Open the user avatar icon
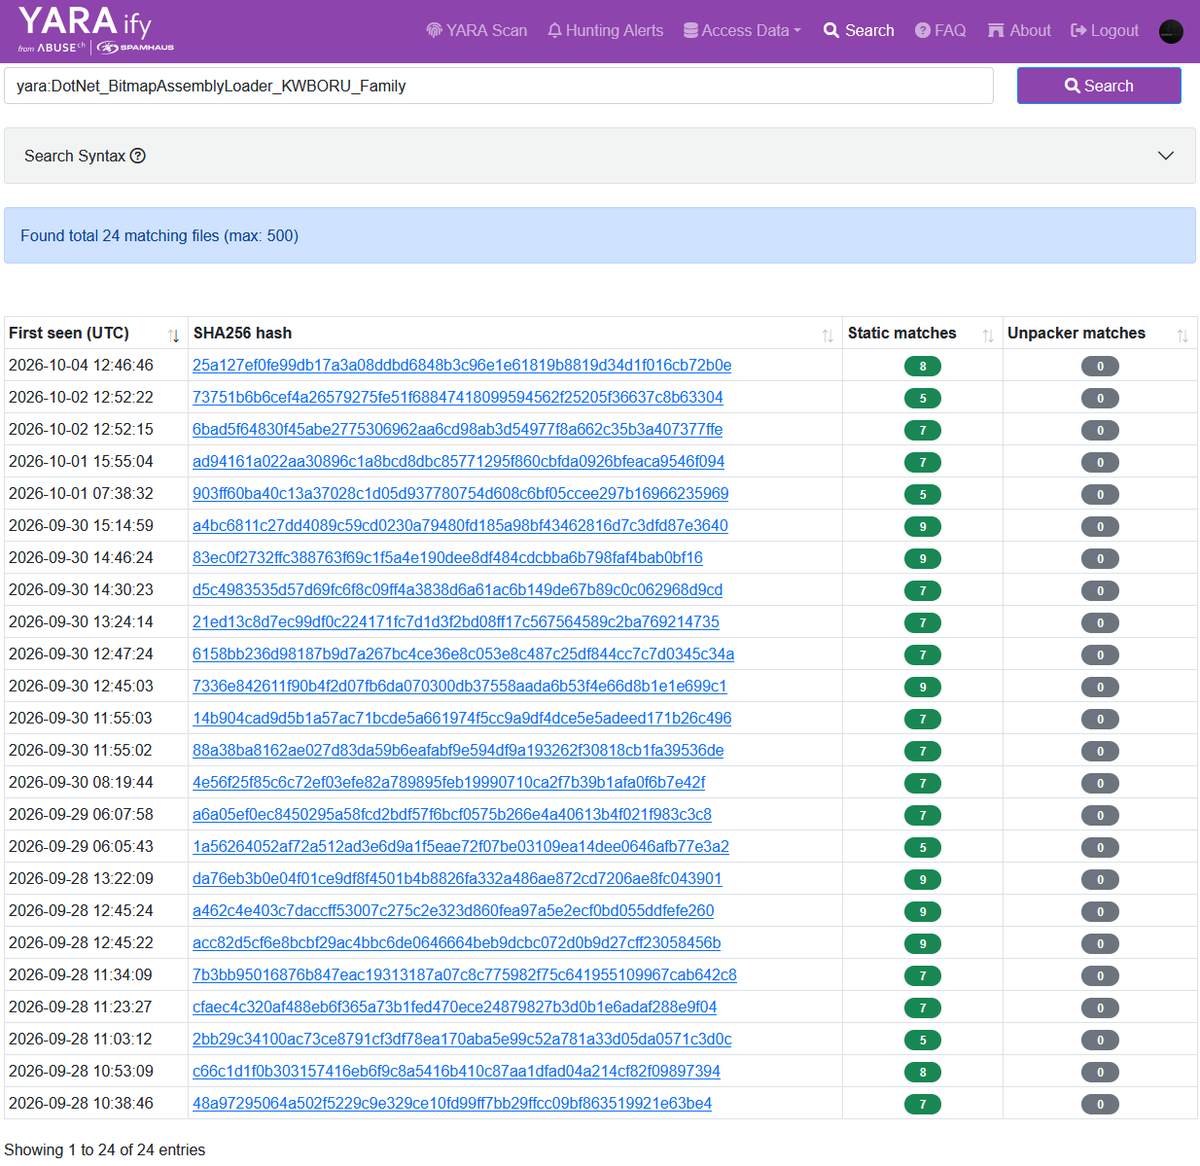1200x1166 pixels. (1171, 31)
